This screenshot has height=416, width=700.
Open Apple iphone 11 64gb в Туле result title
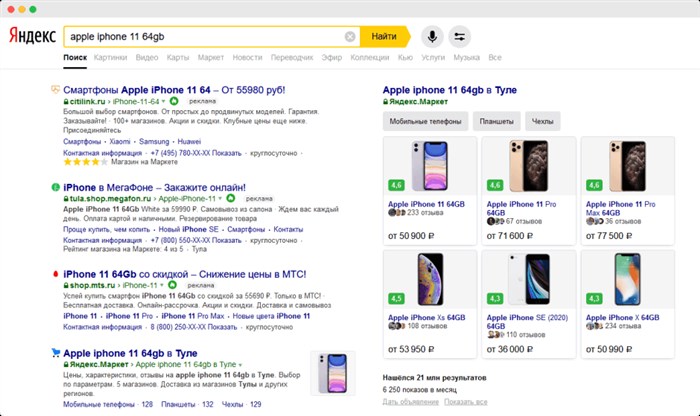click(x=130, y=353)
